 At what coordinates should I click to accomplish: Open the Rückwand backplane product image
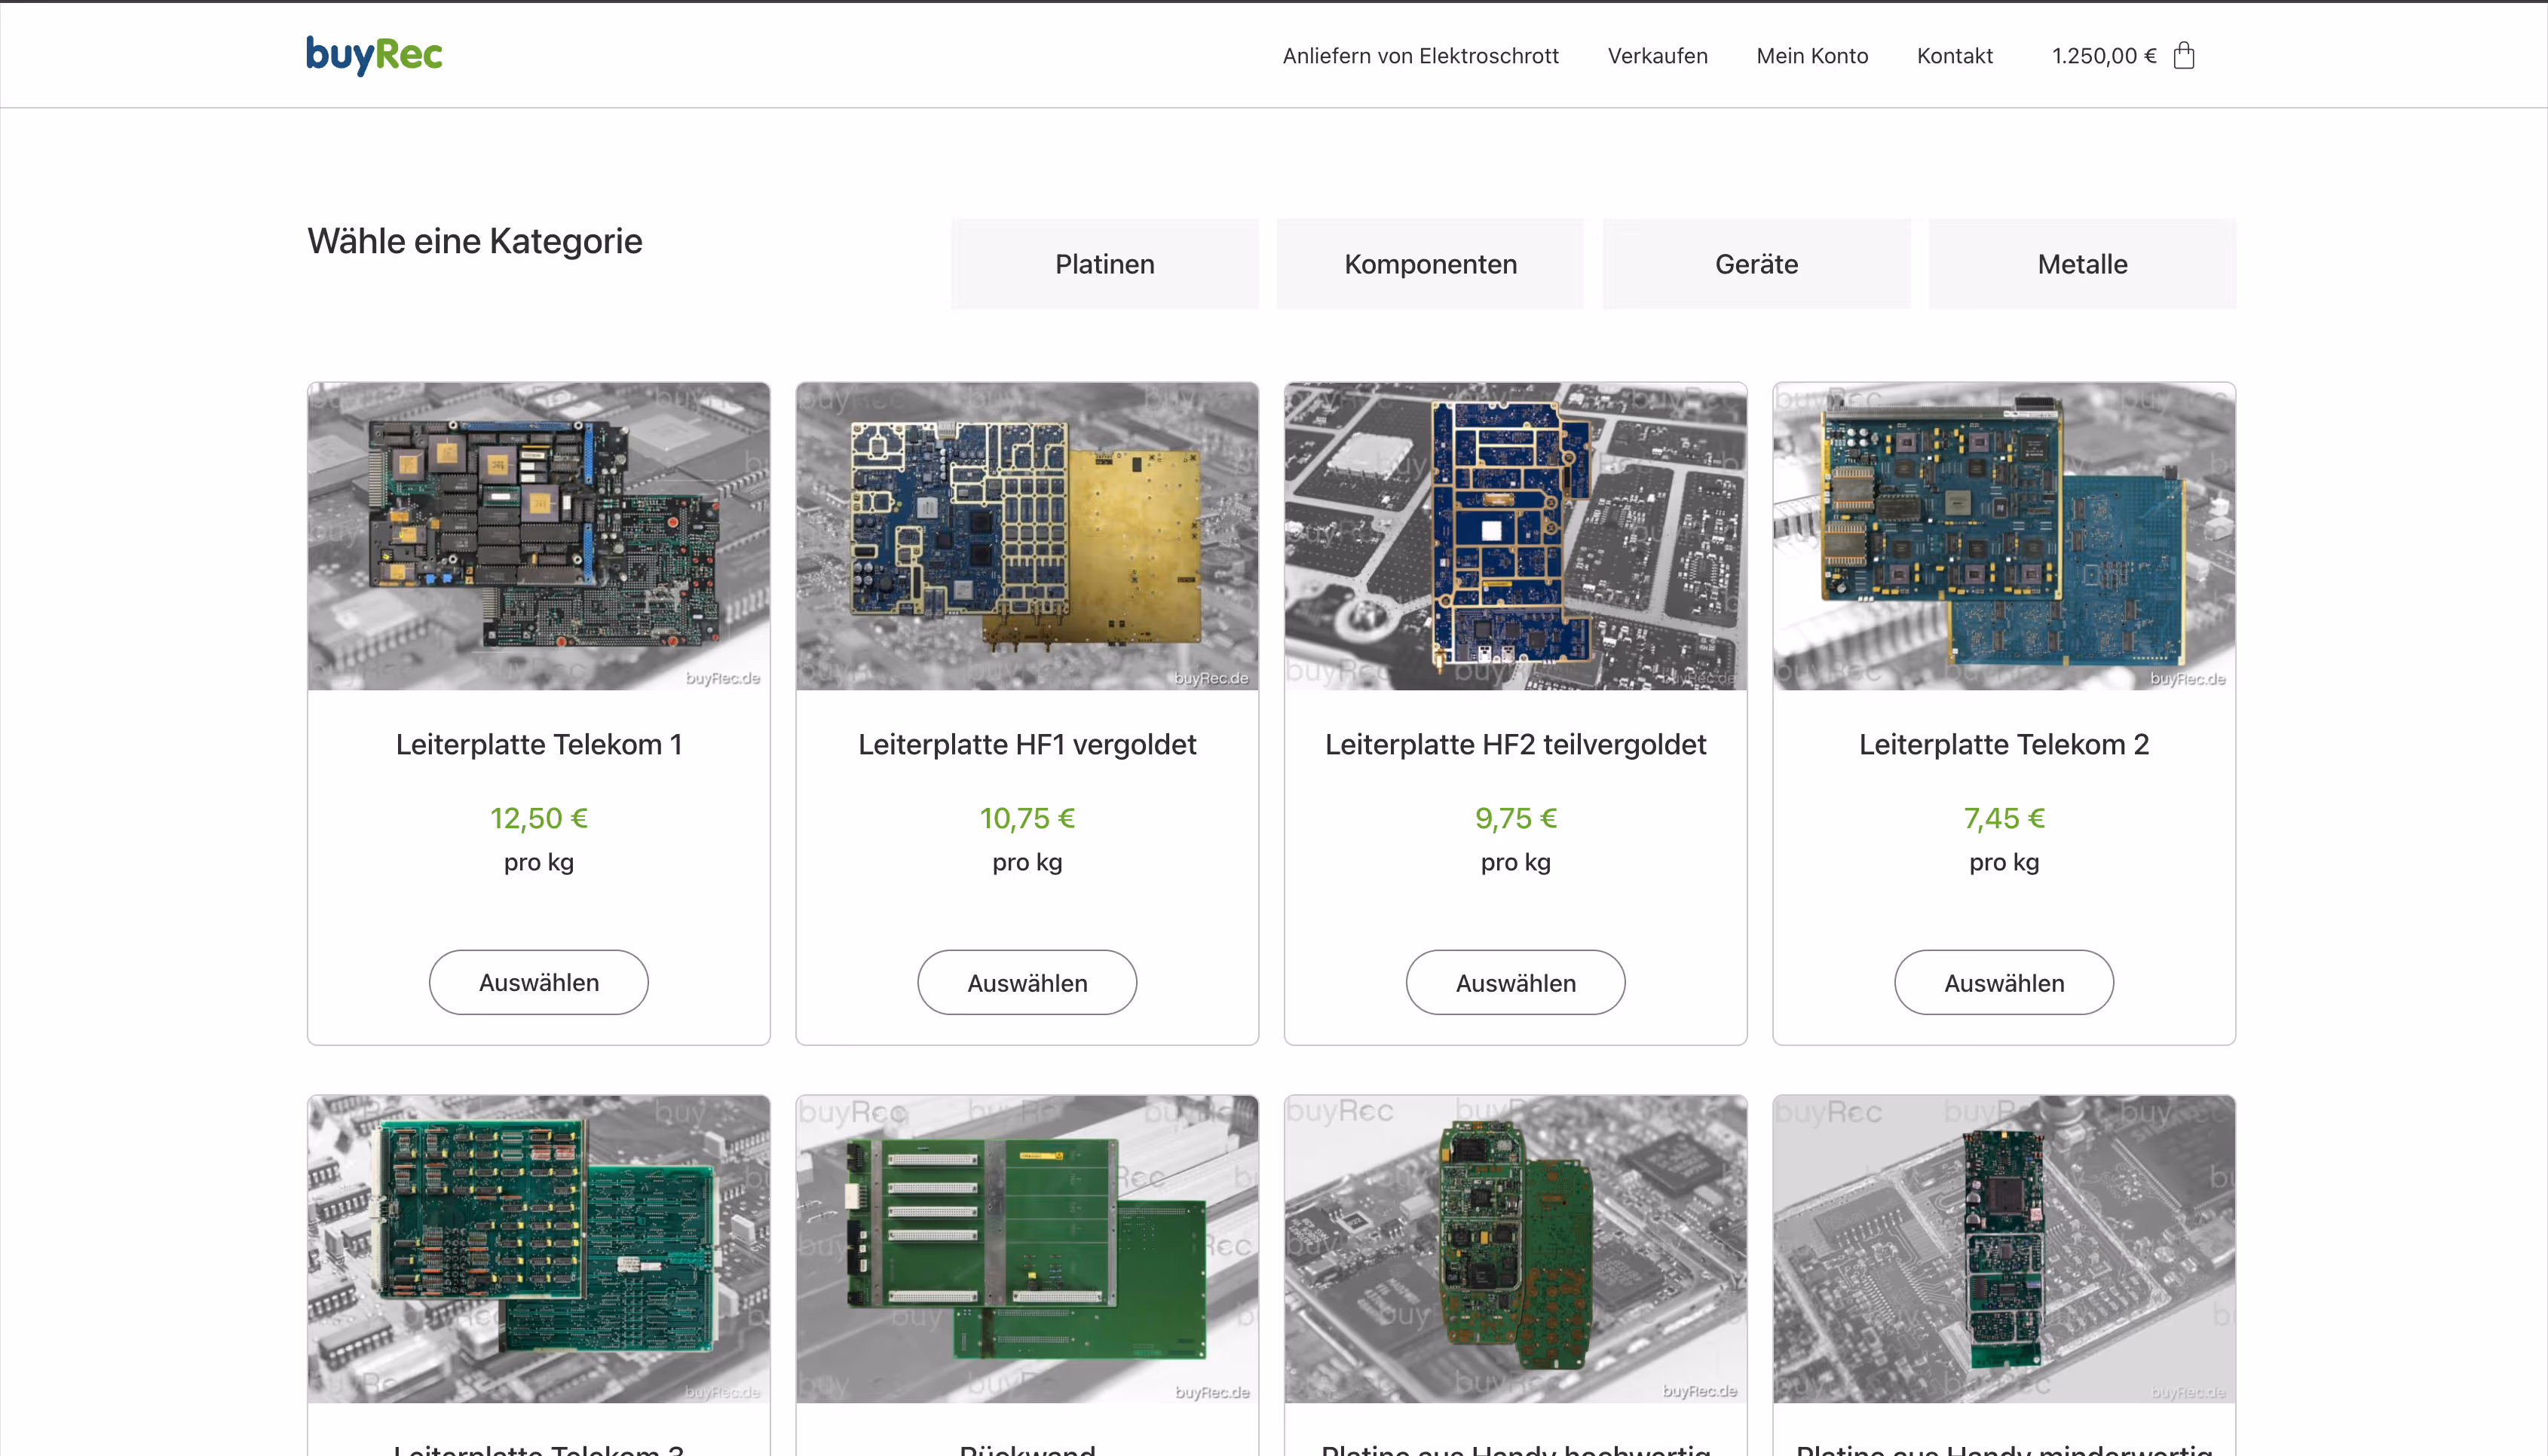click(x=1027, y=1249)
